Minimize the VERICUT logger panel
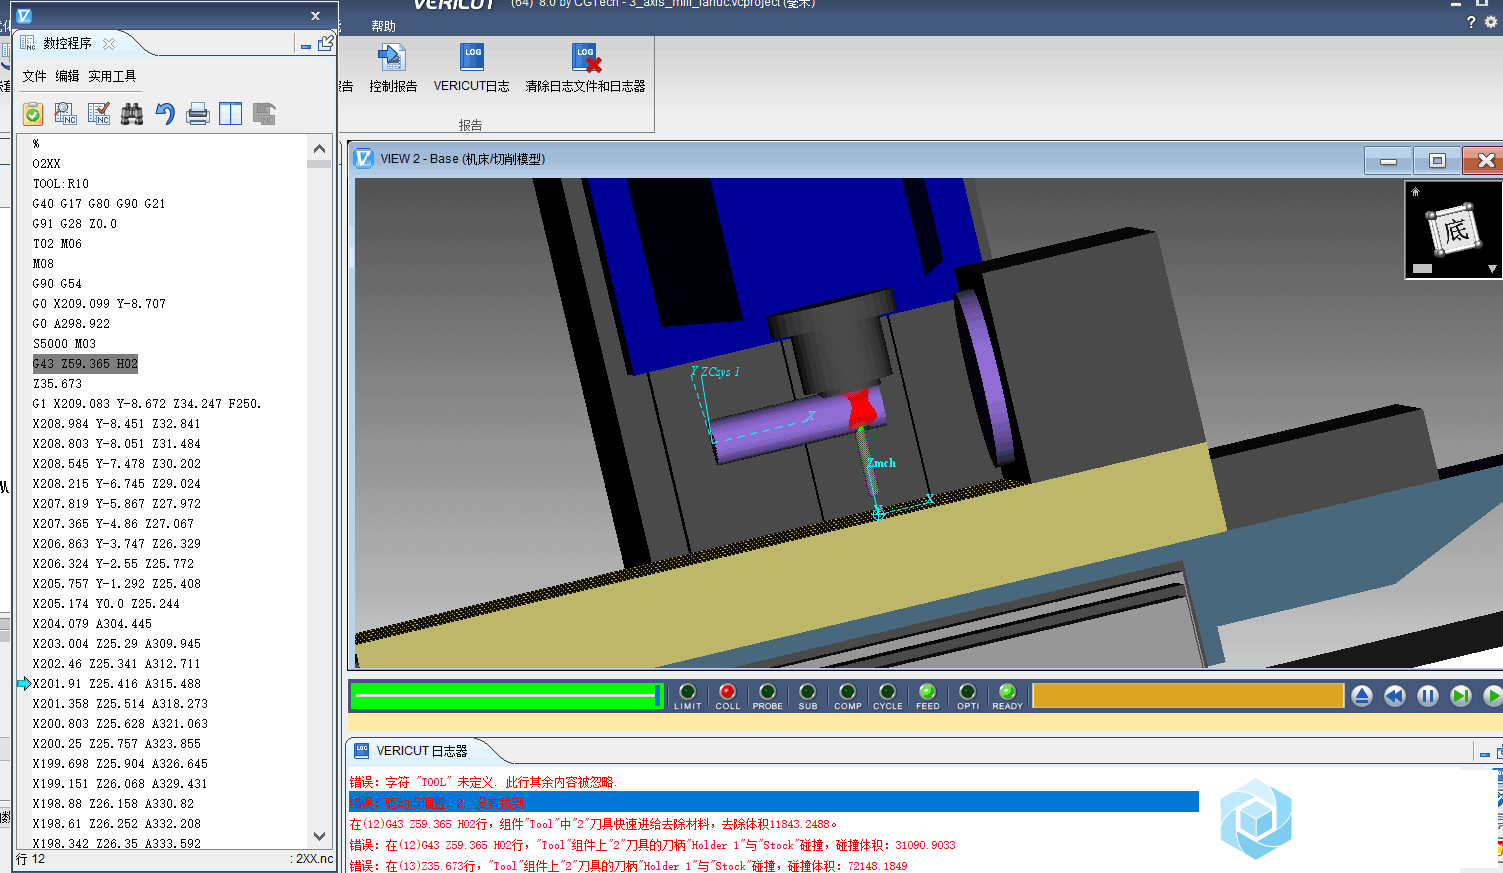1503x873 pixels. 1485,753
